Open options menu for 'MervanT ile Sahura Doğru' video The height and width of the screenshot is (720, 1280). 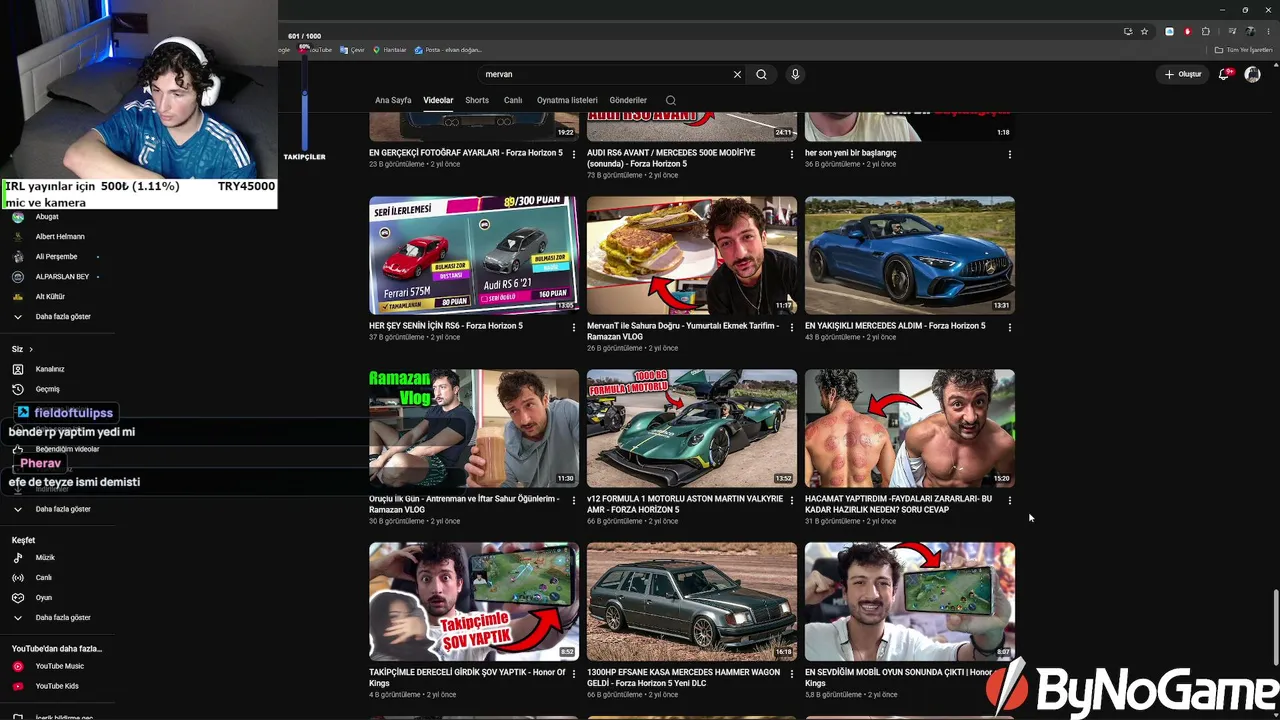click(x=792, y=327)
